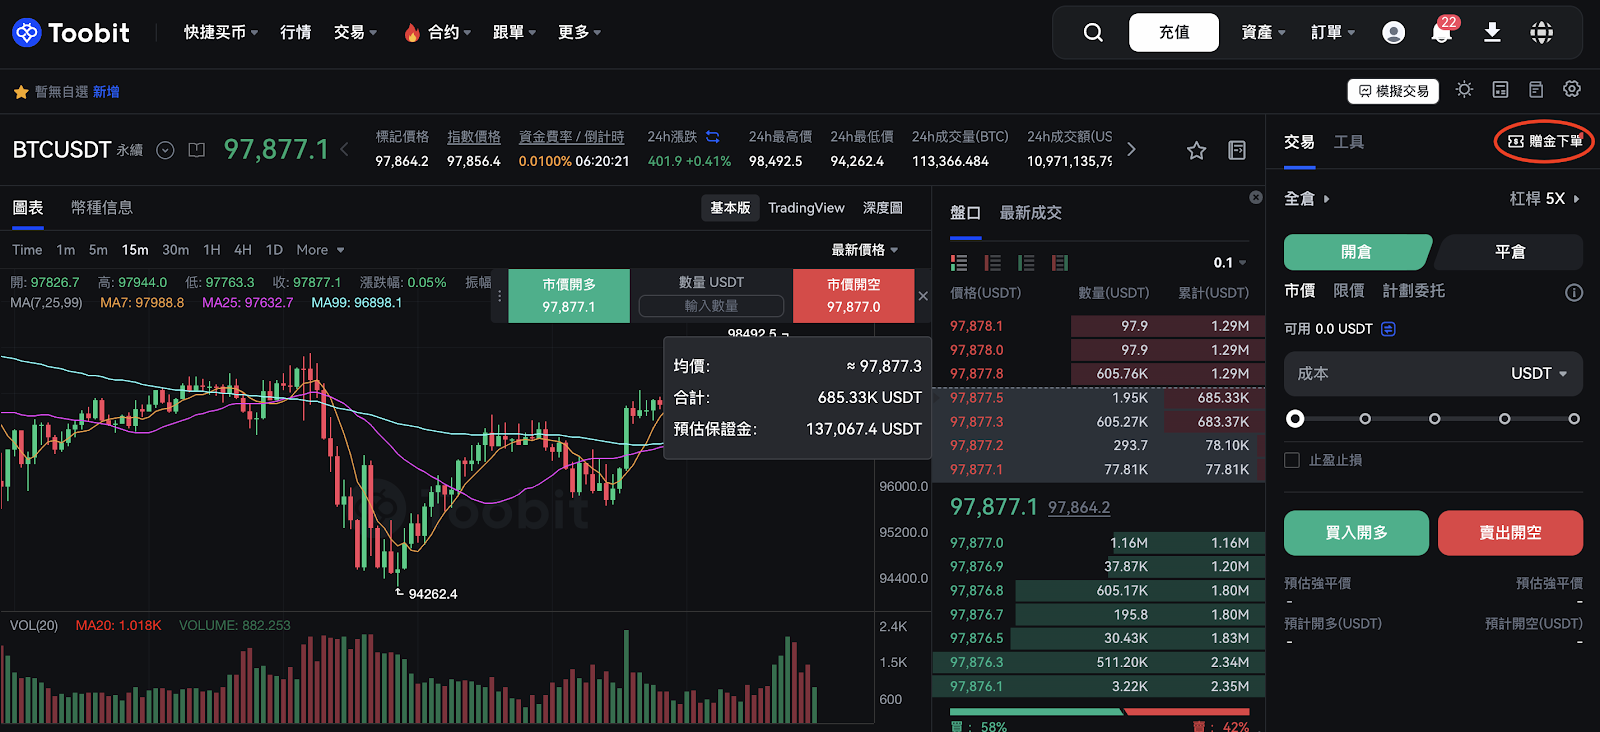
Task: Open trading settings gear icon
Action: 1572,90
